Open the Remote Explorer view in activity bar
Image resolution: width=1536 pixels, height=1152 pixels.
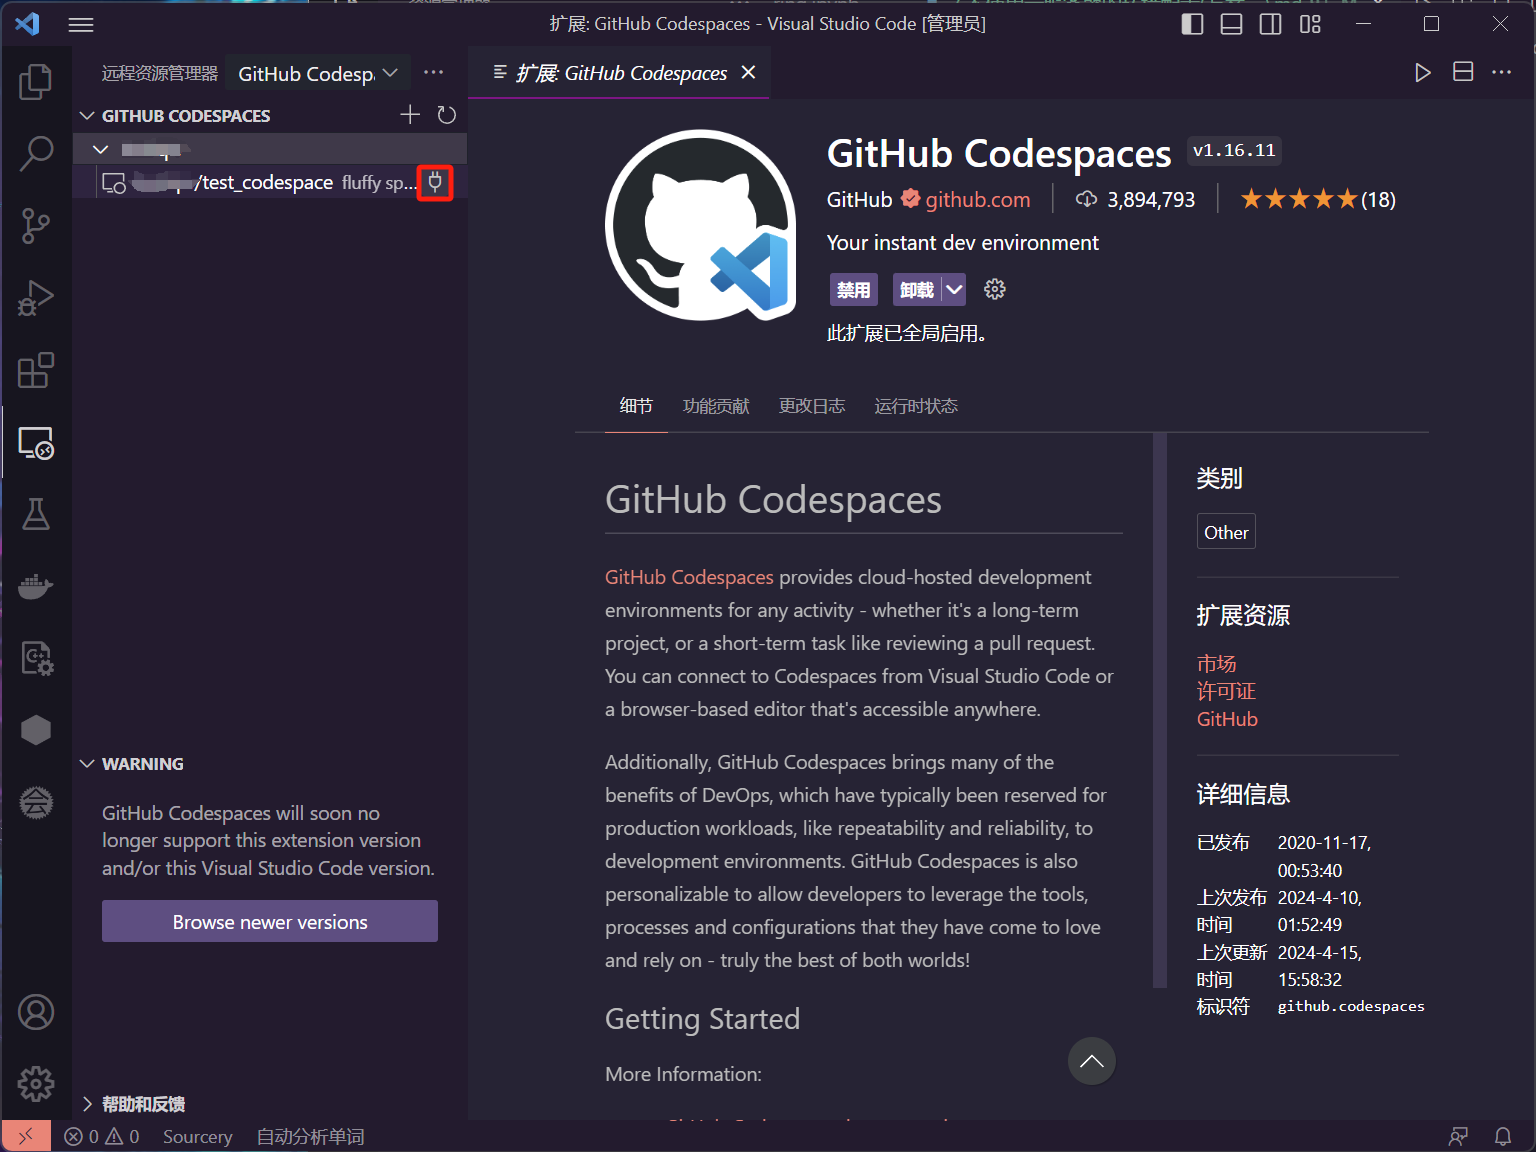(36, 443)
